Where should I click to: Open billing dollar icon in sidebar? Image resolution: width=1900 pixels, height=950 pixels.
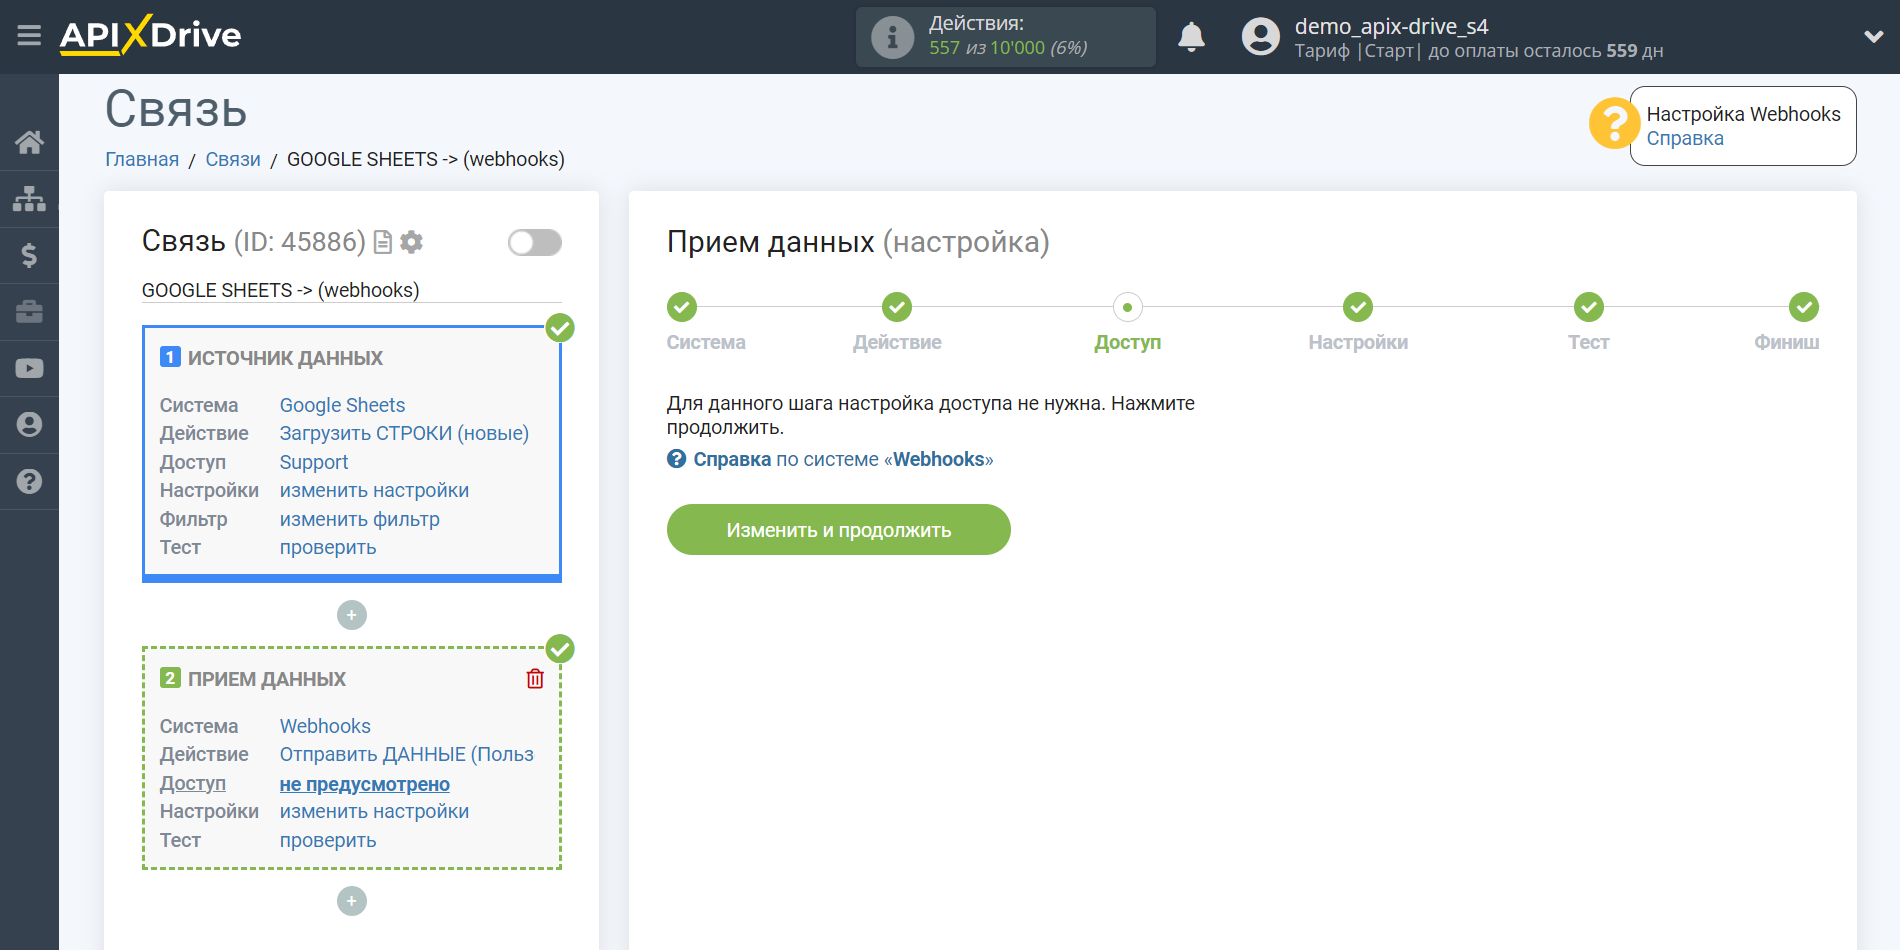[x=29, y=255]
